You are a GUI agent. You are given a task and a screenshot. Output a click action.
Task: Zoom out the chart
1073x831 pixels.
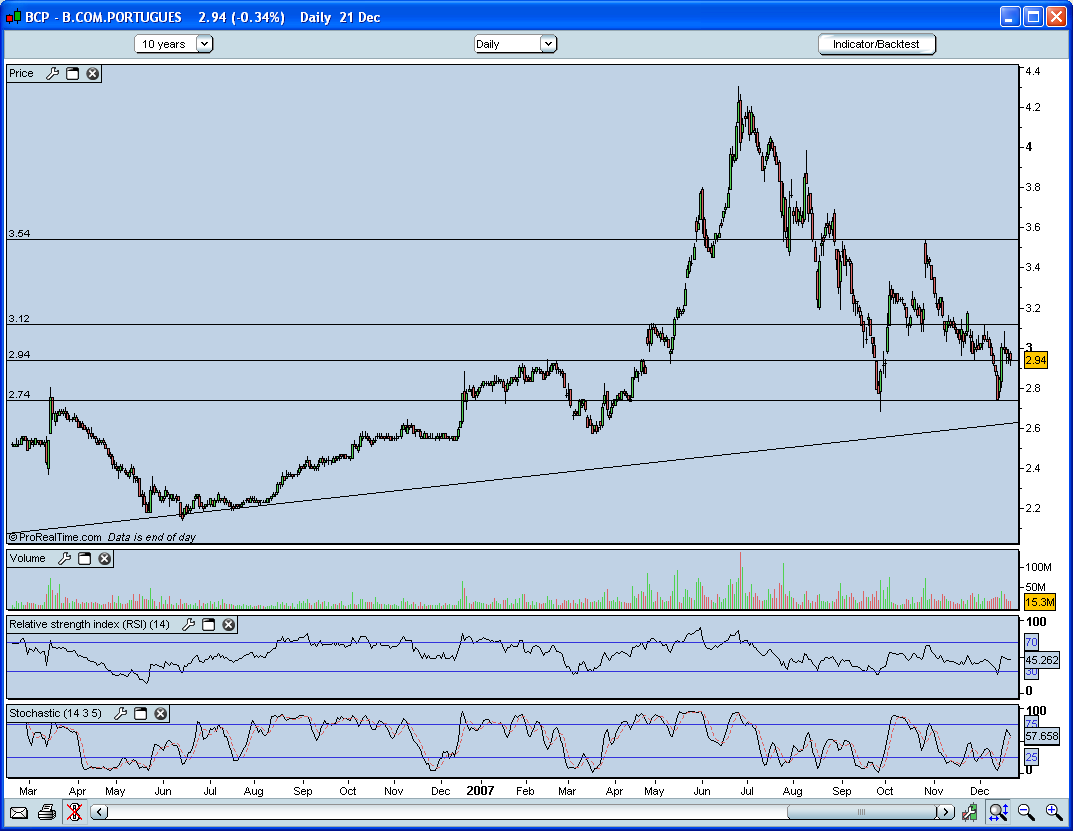point(1026,813)
